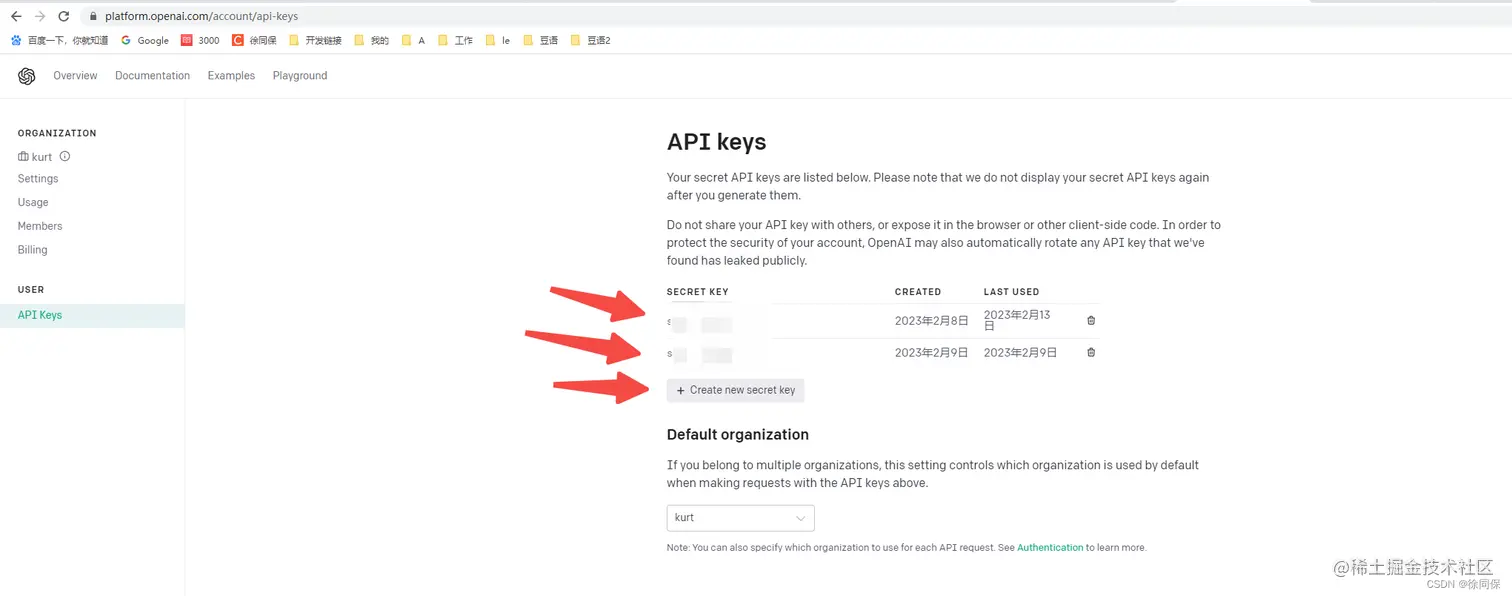Open Members in the sidebar

pyautogui.click(x=40, y=226)
